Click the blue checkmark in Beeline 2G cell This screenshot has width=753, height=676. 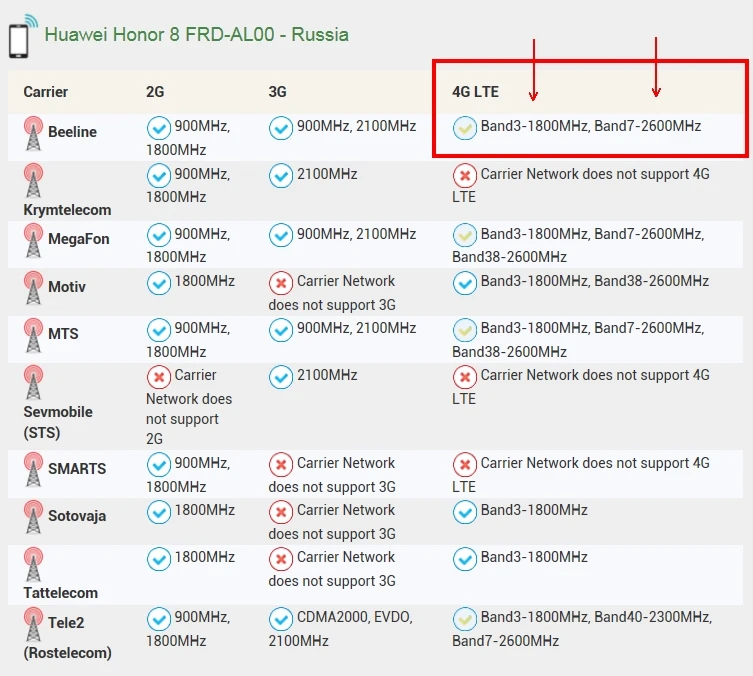[158, 128]
